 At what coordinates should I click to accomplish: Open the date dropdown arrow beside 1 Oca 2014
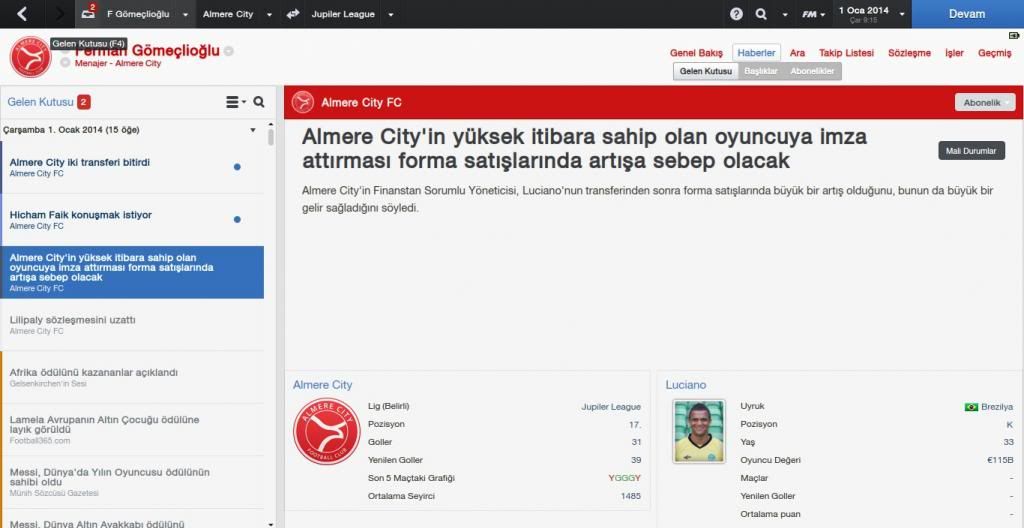pos(902,14)
